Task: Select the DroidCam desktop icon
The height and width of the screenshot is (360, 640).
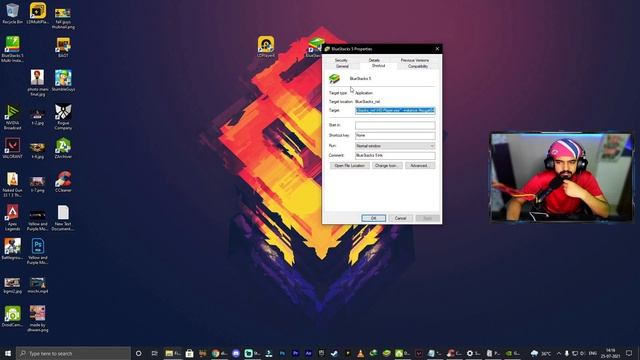Action: coord(12,316)
